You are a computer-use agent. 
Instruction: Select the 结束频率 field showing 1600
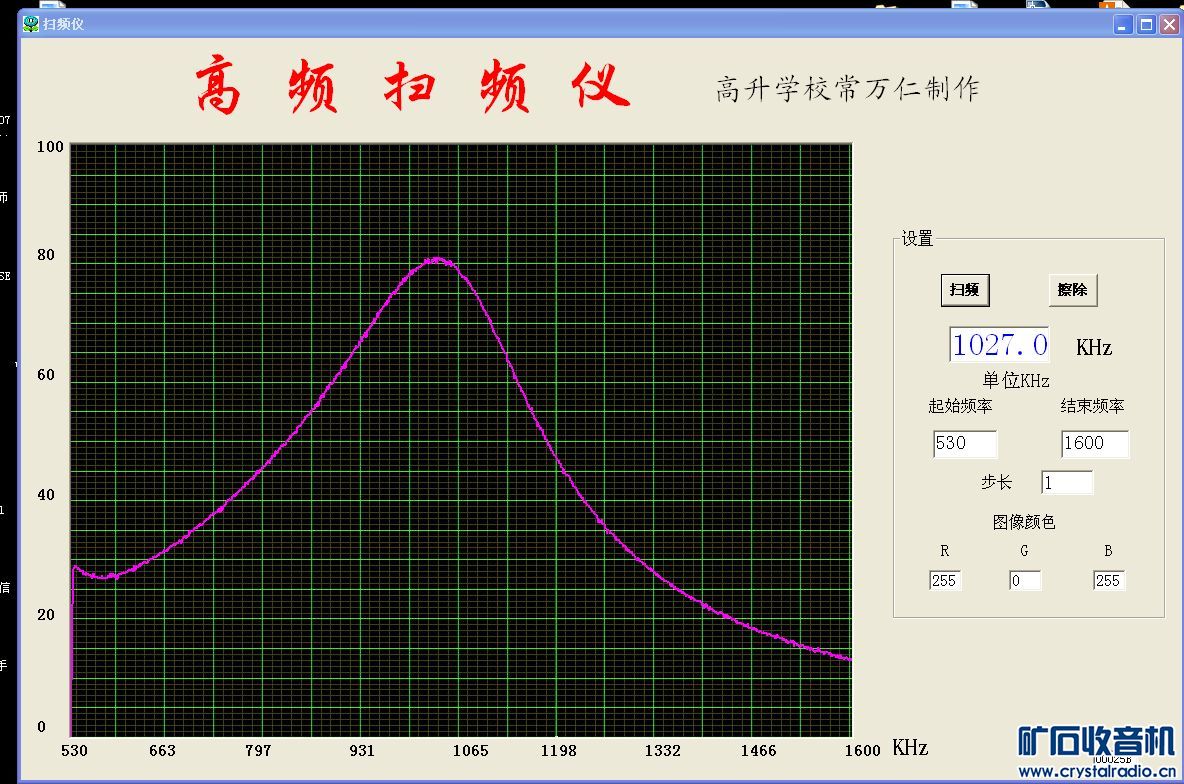(1095, 443)
